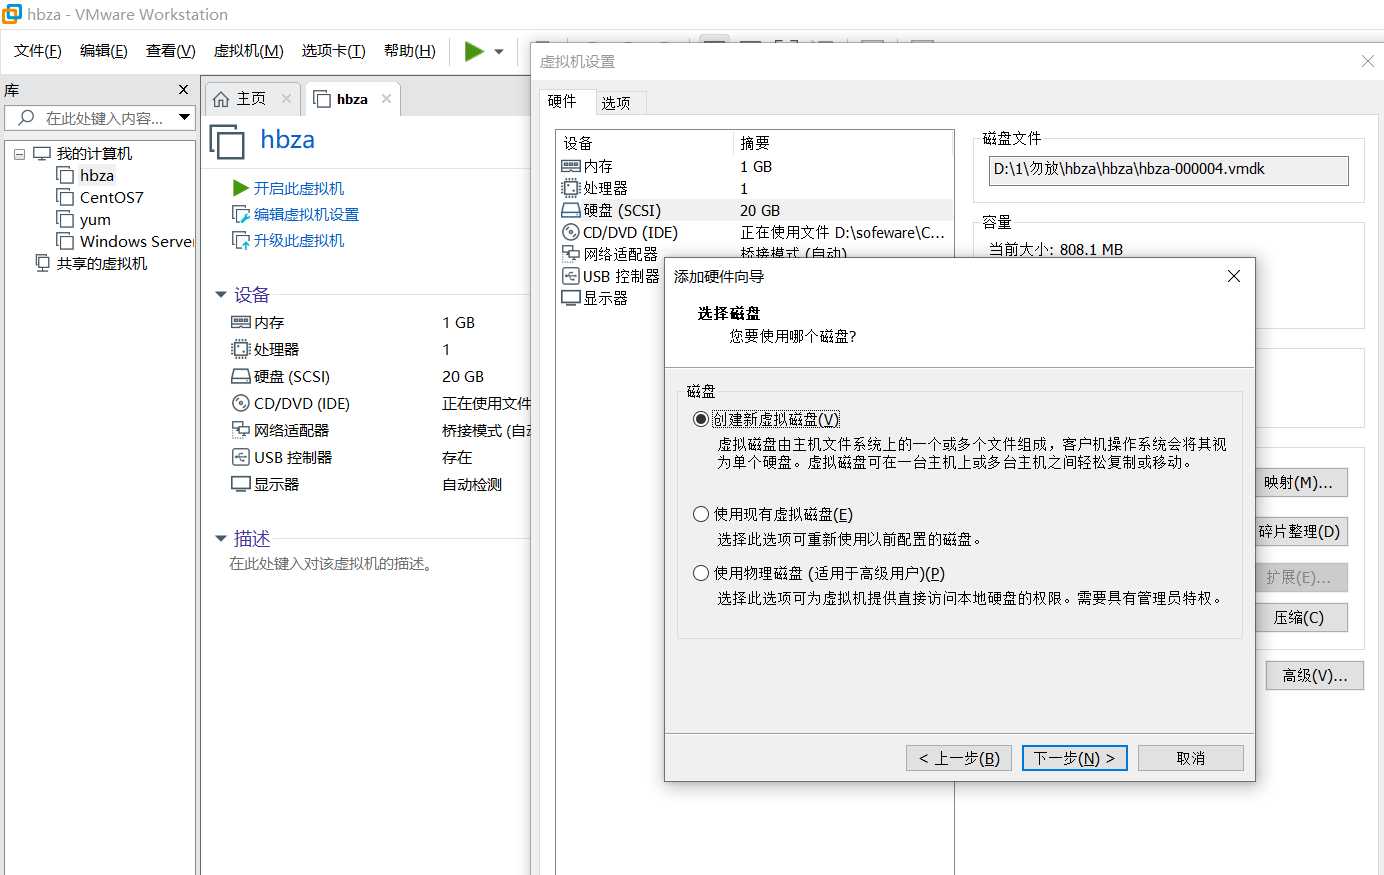Open the 编辑(E) menu
This screenshot has width=1384, height=875.
104,51
